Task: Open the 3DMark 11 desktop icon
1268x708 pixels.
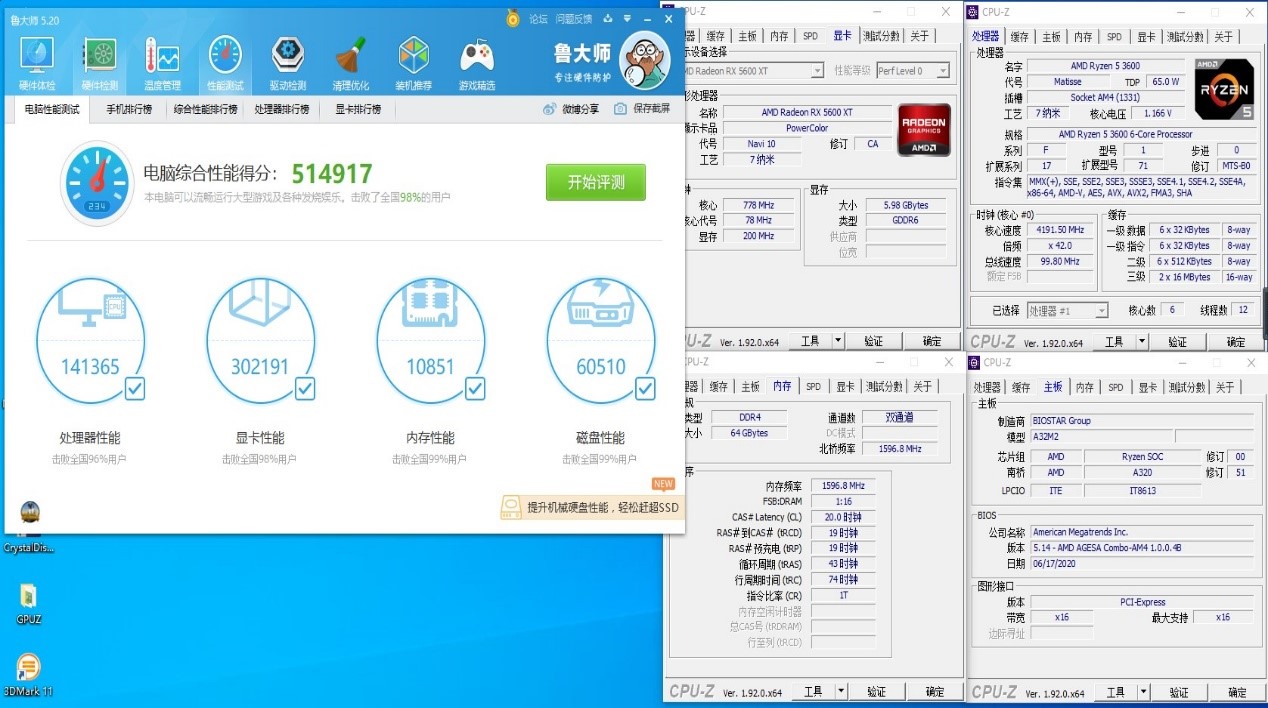Action: [x=28, y=668]
